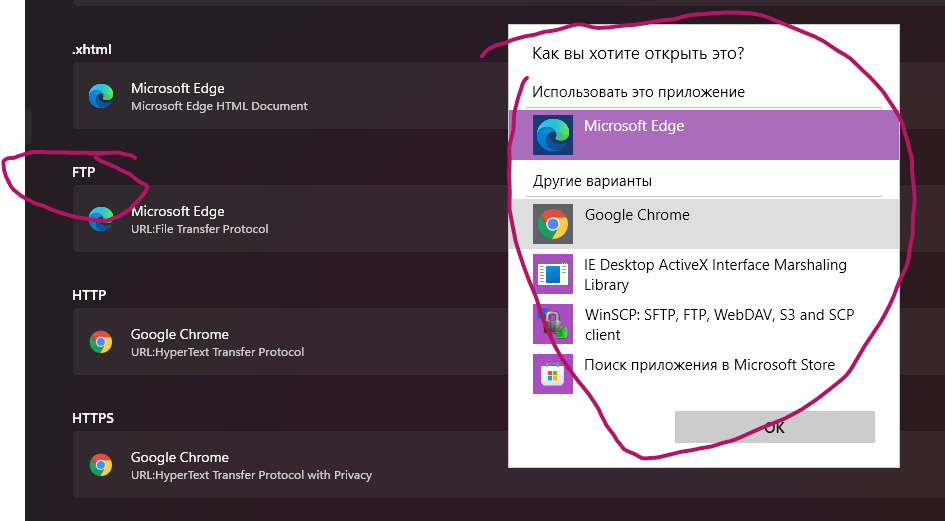Open the .xhtml default app row
This screenshot has width=945, height=521.
[509, 95]
